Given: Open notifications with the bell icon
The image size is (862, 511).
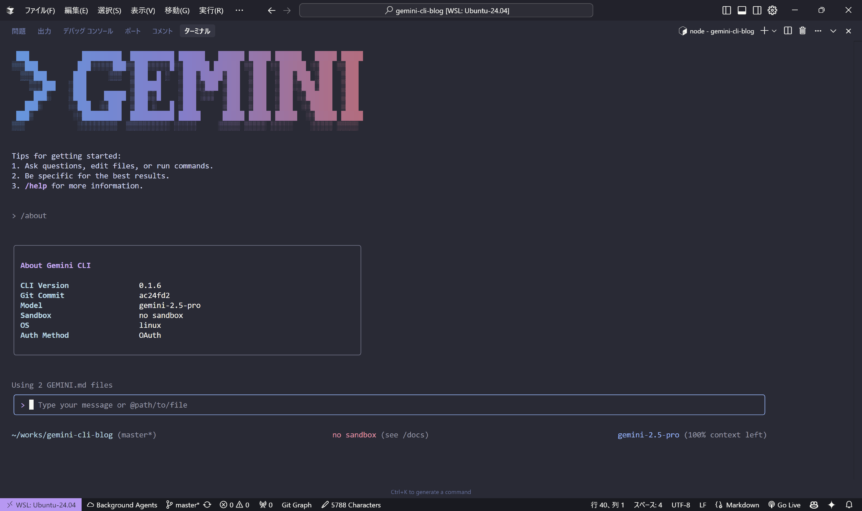Looking at the screenshot, I should click(849, 505).
